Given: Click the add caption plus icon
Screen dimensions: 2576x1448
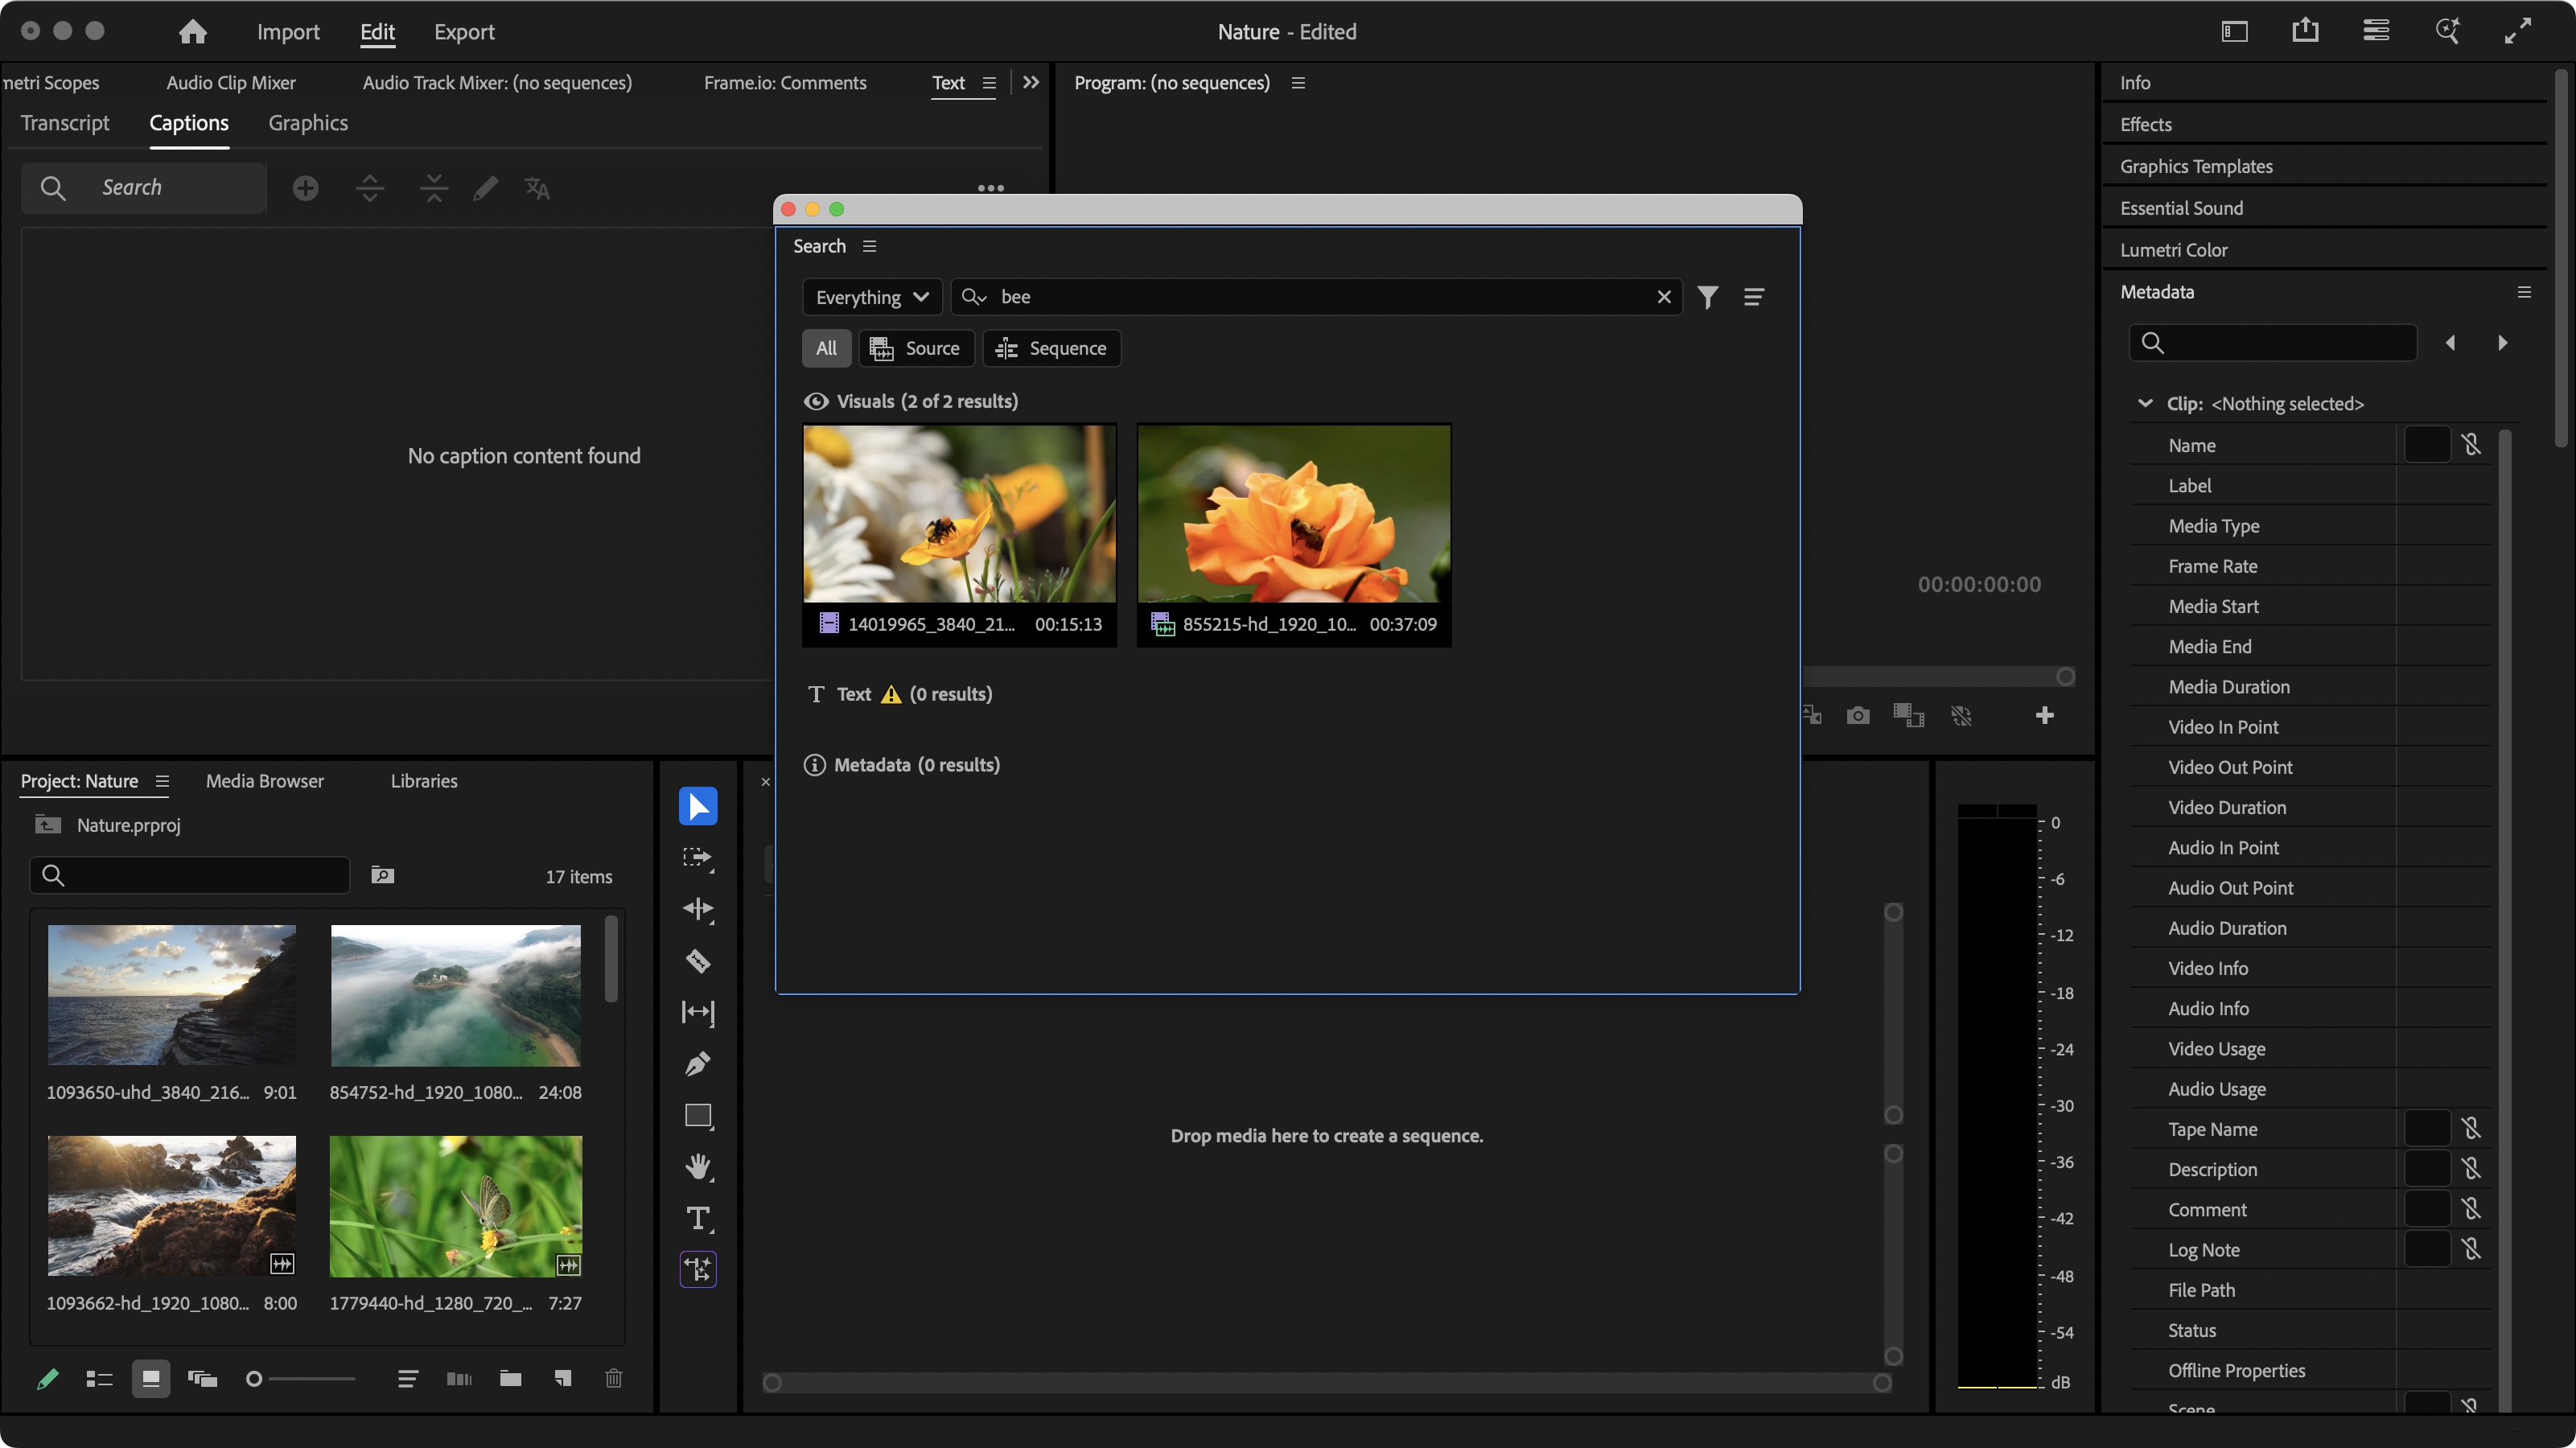Looking at the screenshot, I should pyautogui.click(x=306, y=188).
